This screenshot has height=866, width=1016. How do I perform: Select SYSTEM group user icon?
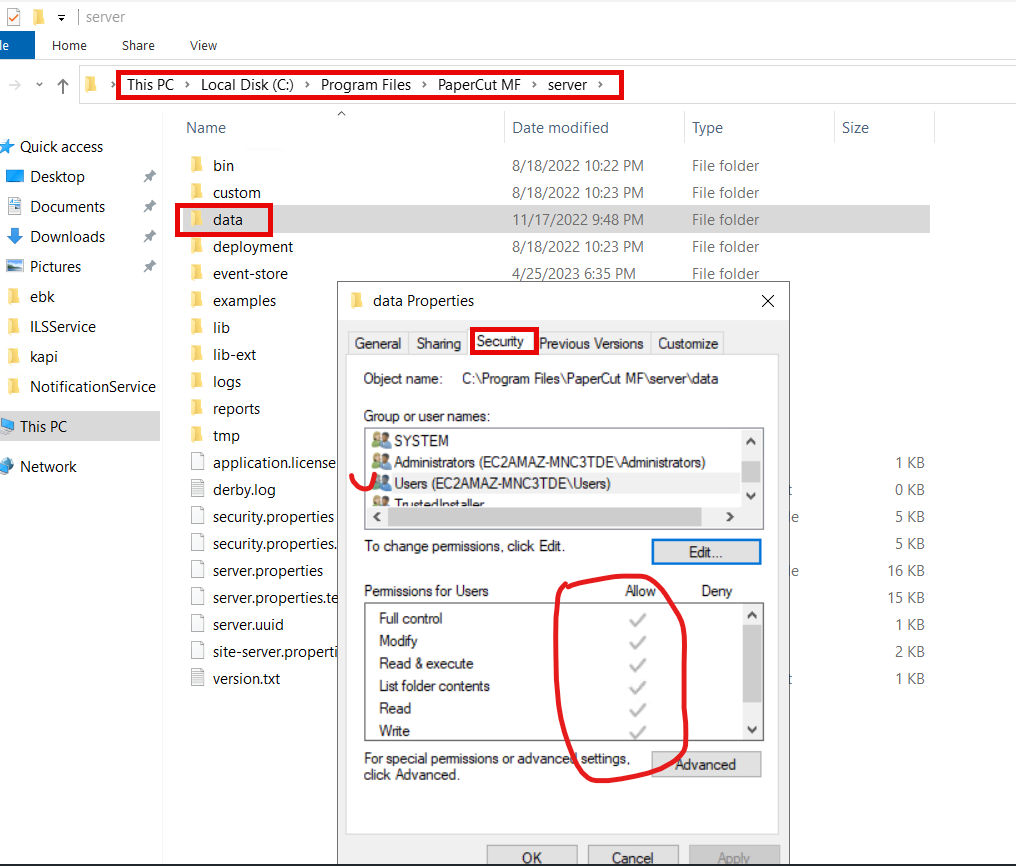pyautogui.click(x=381, y=440)
